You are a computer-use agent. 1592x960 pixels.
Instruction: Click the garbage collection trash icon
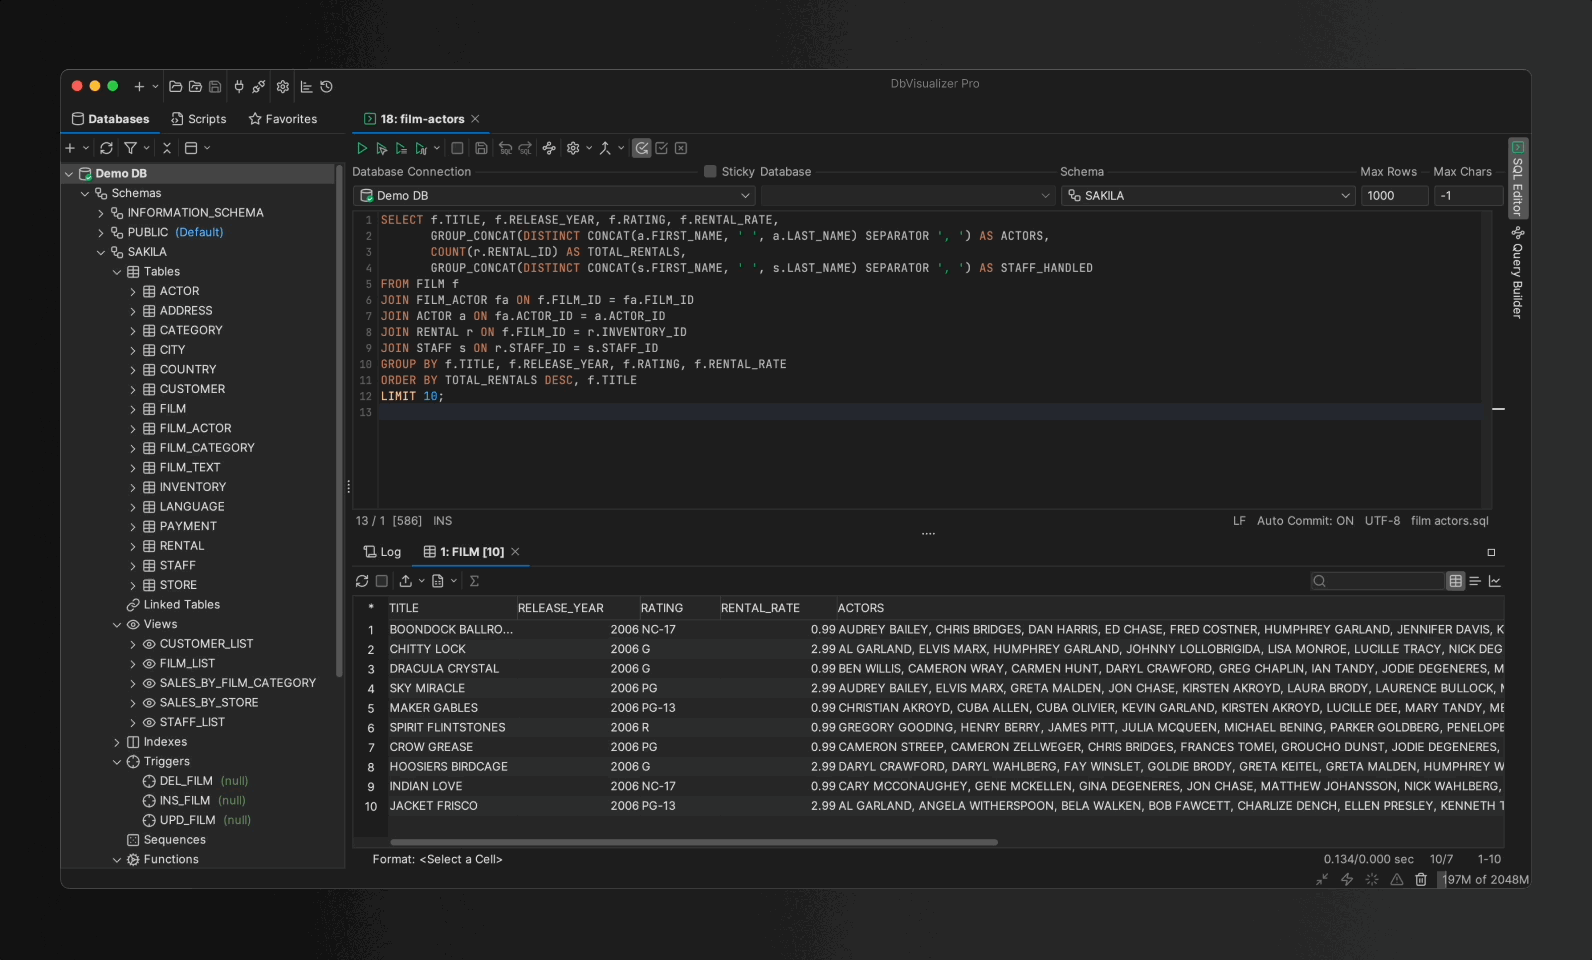[x=1421, y=880]
